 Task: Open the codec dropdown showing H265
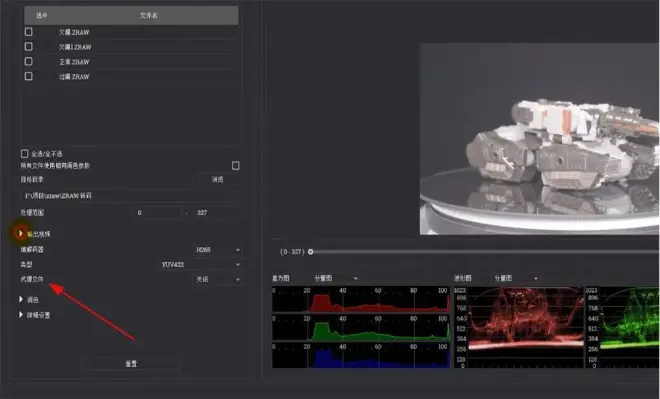[217, 250]
